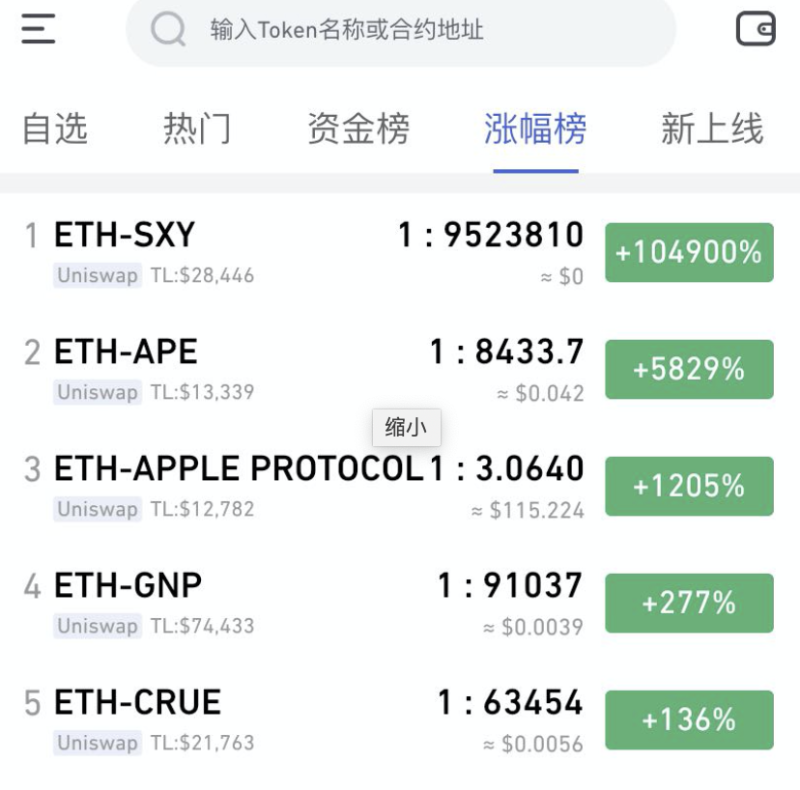Tap the 缩小 button
800x790 pixels.
point(406,428)
